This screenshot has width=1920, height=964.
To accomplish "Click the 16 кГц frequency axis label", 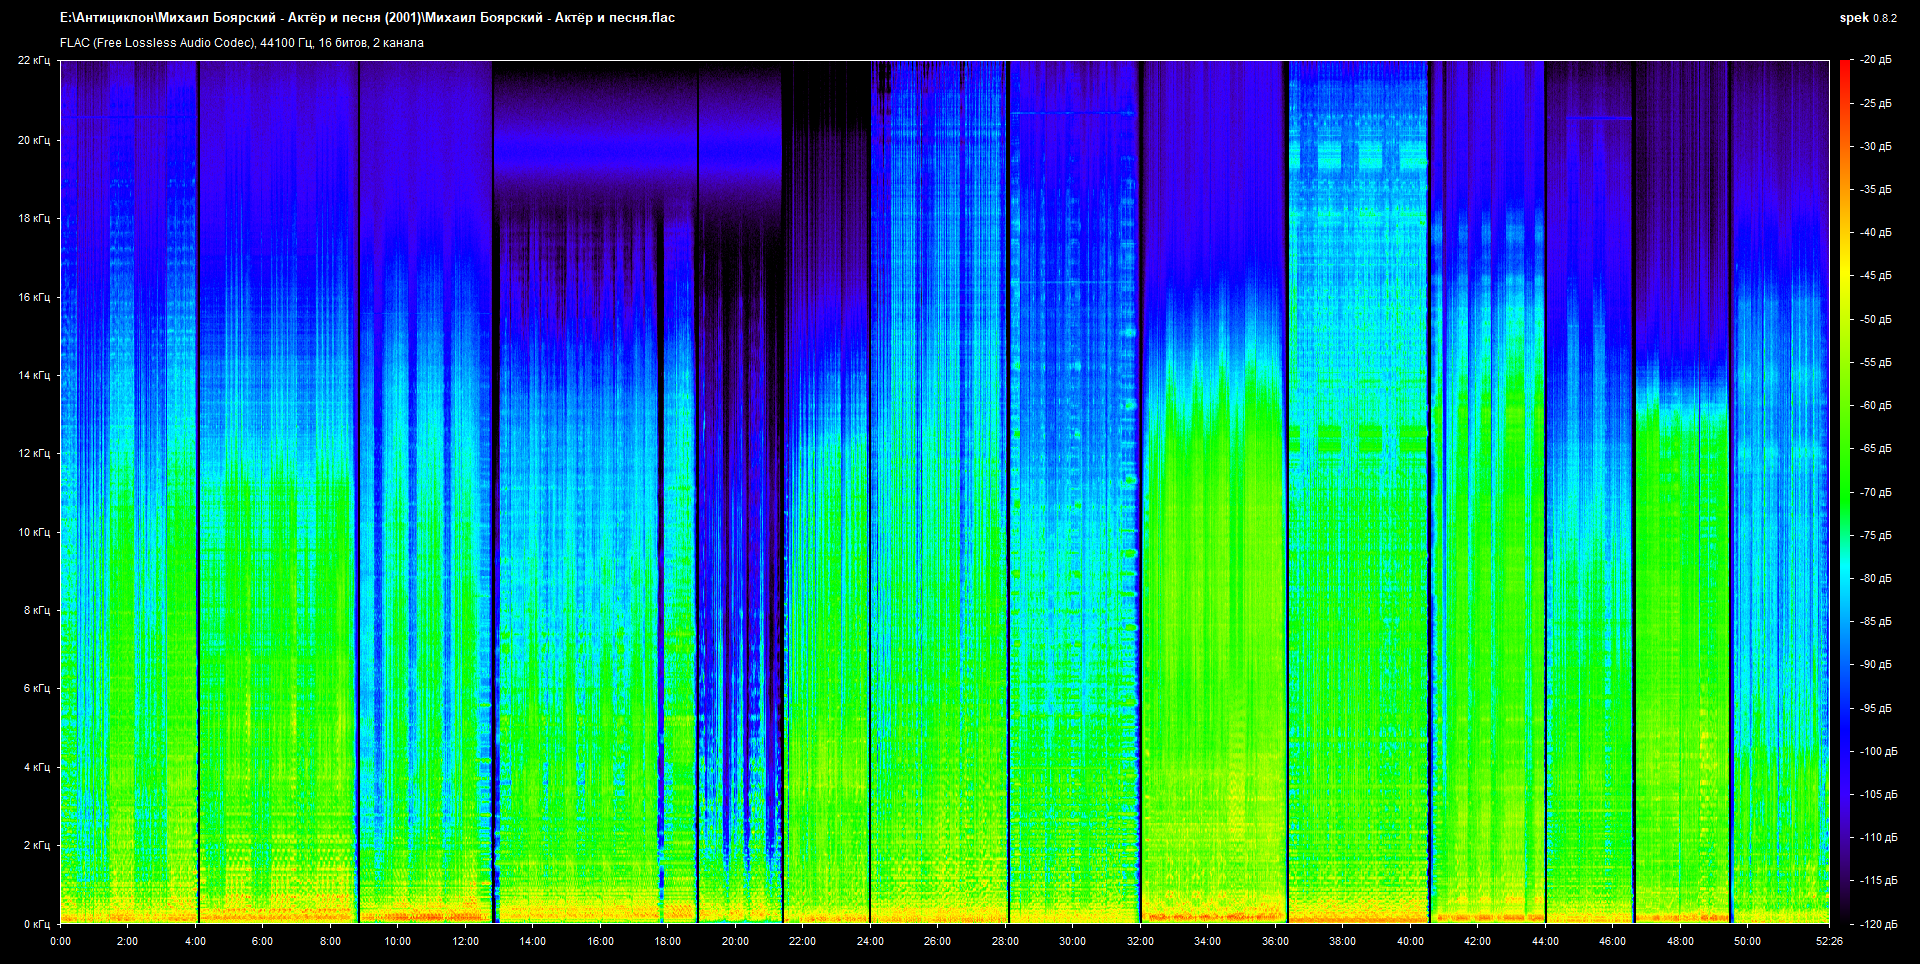I will coord(34,297).
